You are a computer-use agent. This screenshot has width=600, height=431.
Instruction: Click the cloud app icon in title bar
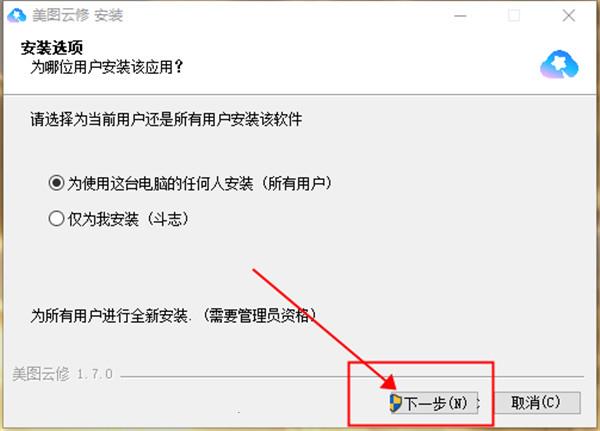pyautogui.click(x=17, y=15)
